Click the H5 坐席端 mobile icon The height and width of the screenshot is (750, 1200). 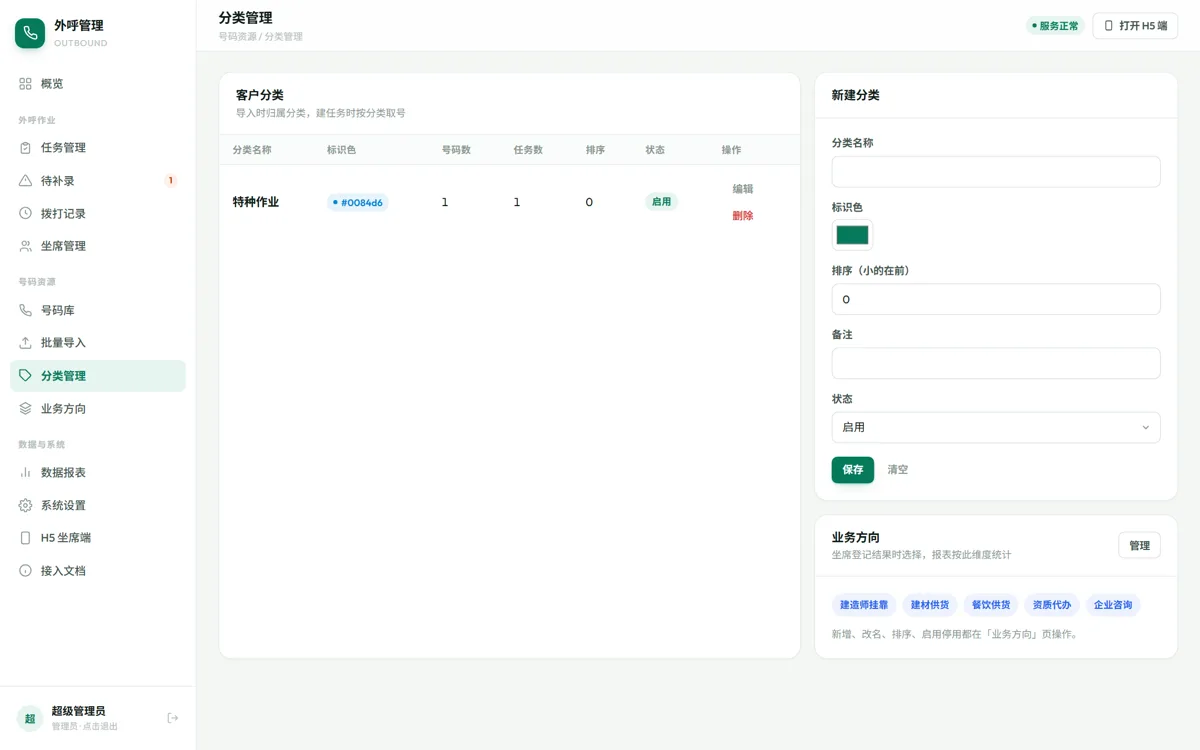click(x=26, y=538)
